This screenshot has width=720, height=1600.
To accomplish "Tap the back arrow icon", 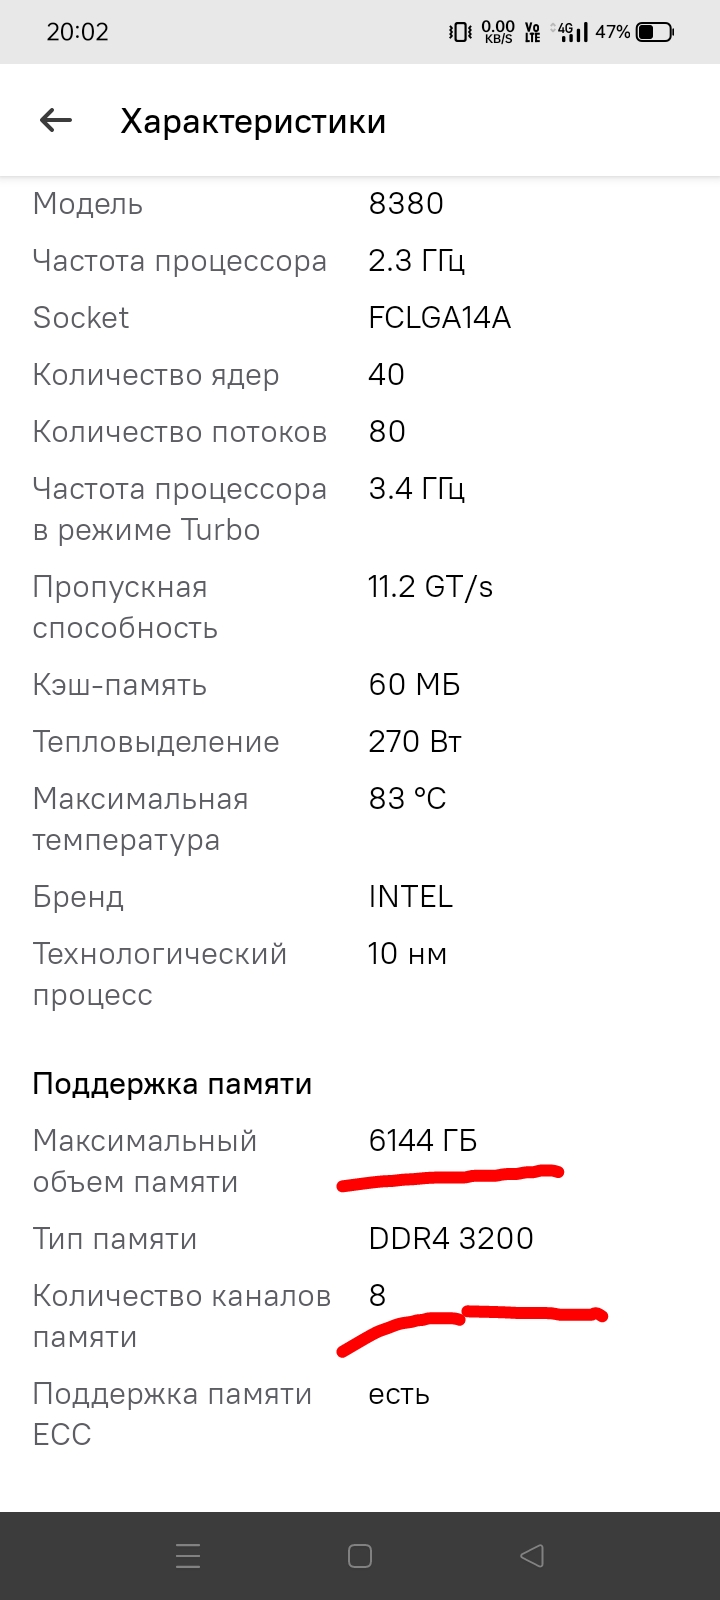I will click(56, 121).
